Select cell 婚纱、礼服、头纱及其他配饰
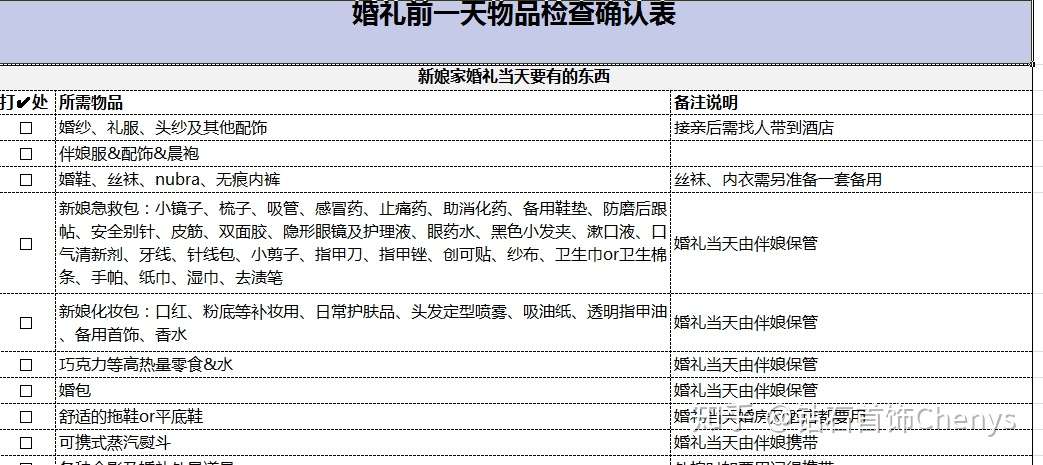The image size is (1043, 465). (363, 128)
